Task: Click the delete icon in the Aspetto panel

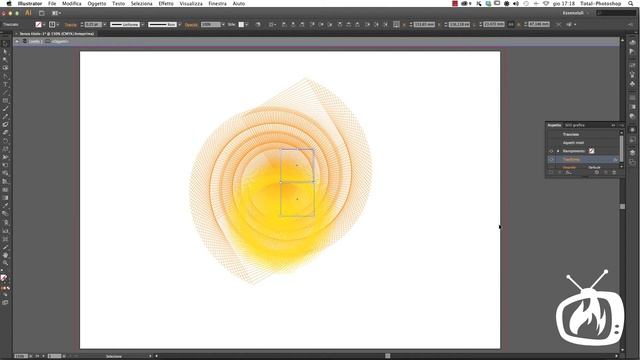Action: coord(614,173)
